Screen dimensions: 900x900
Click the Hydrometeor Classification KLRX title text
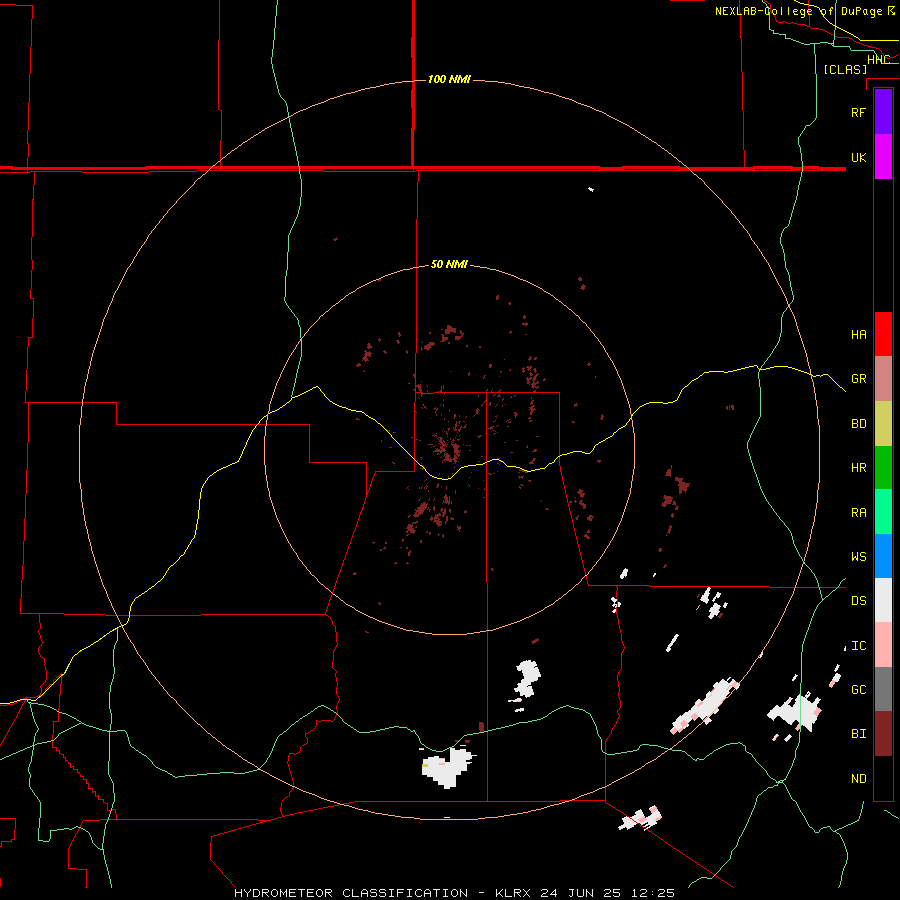(454, 893)
